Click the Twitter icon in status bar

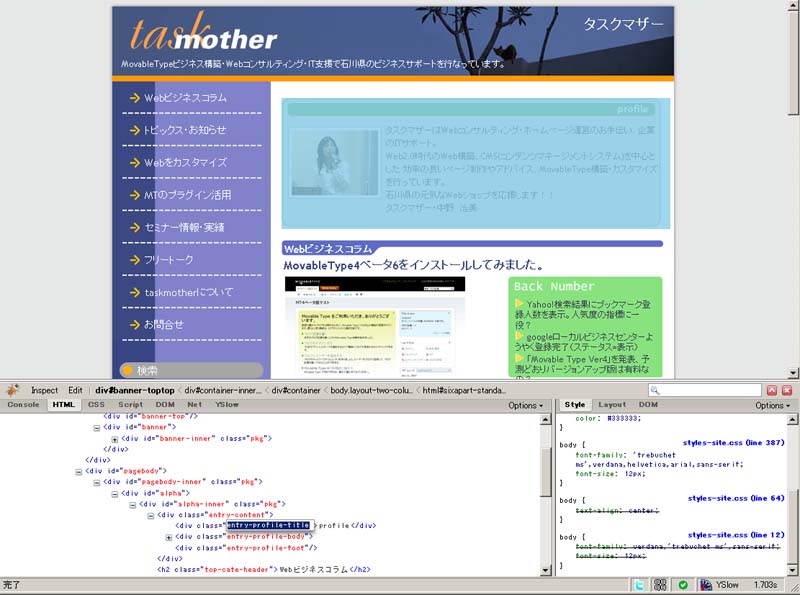tap(639, 585)
